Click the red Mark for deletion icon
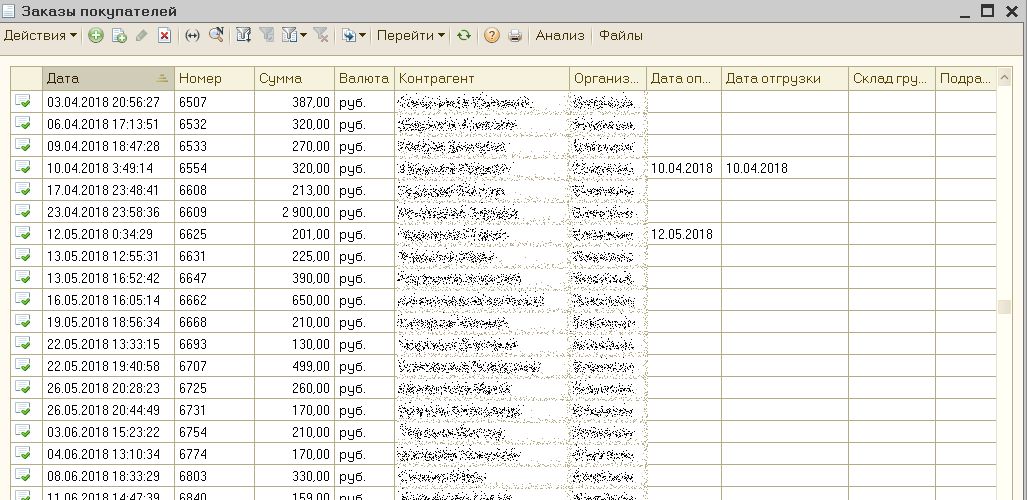This screenshot has width=1027, height=500. (164, 36)
